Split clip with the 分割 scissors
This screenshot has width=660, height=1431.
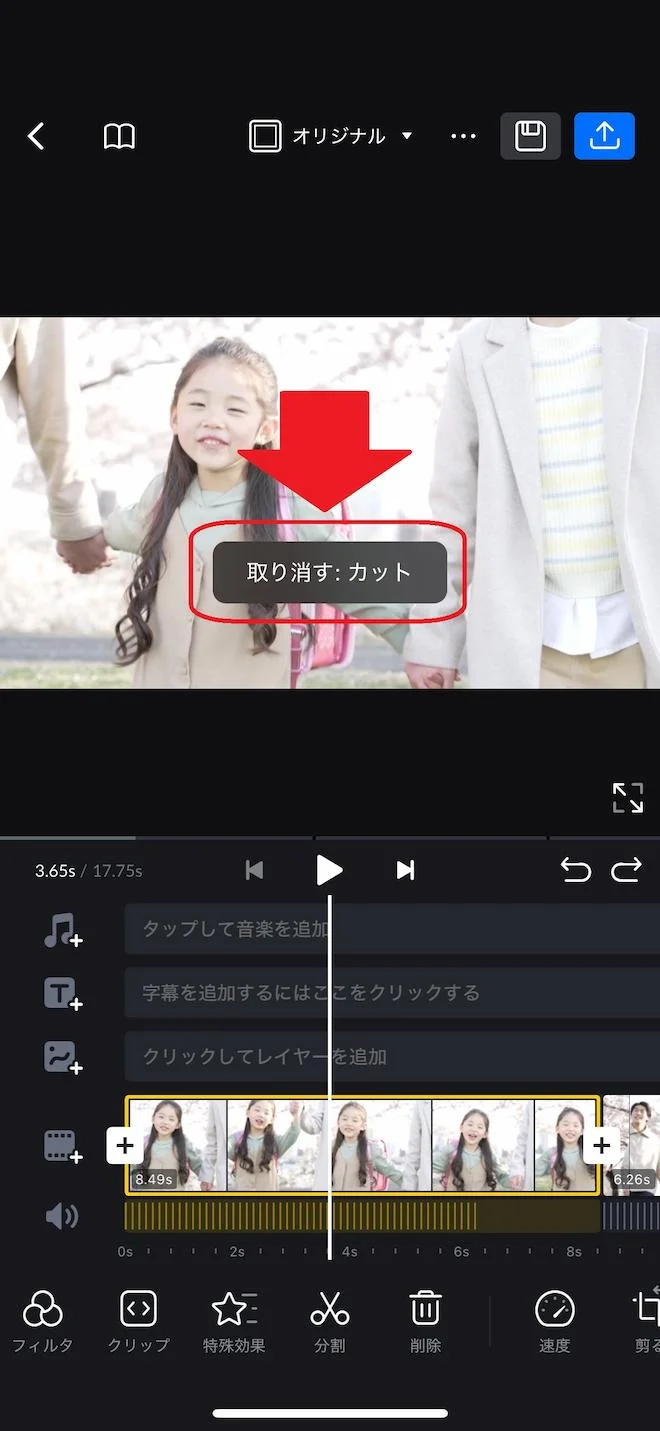coord(329,1321)
